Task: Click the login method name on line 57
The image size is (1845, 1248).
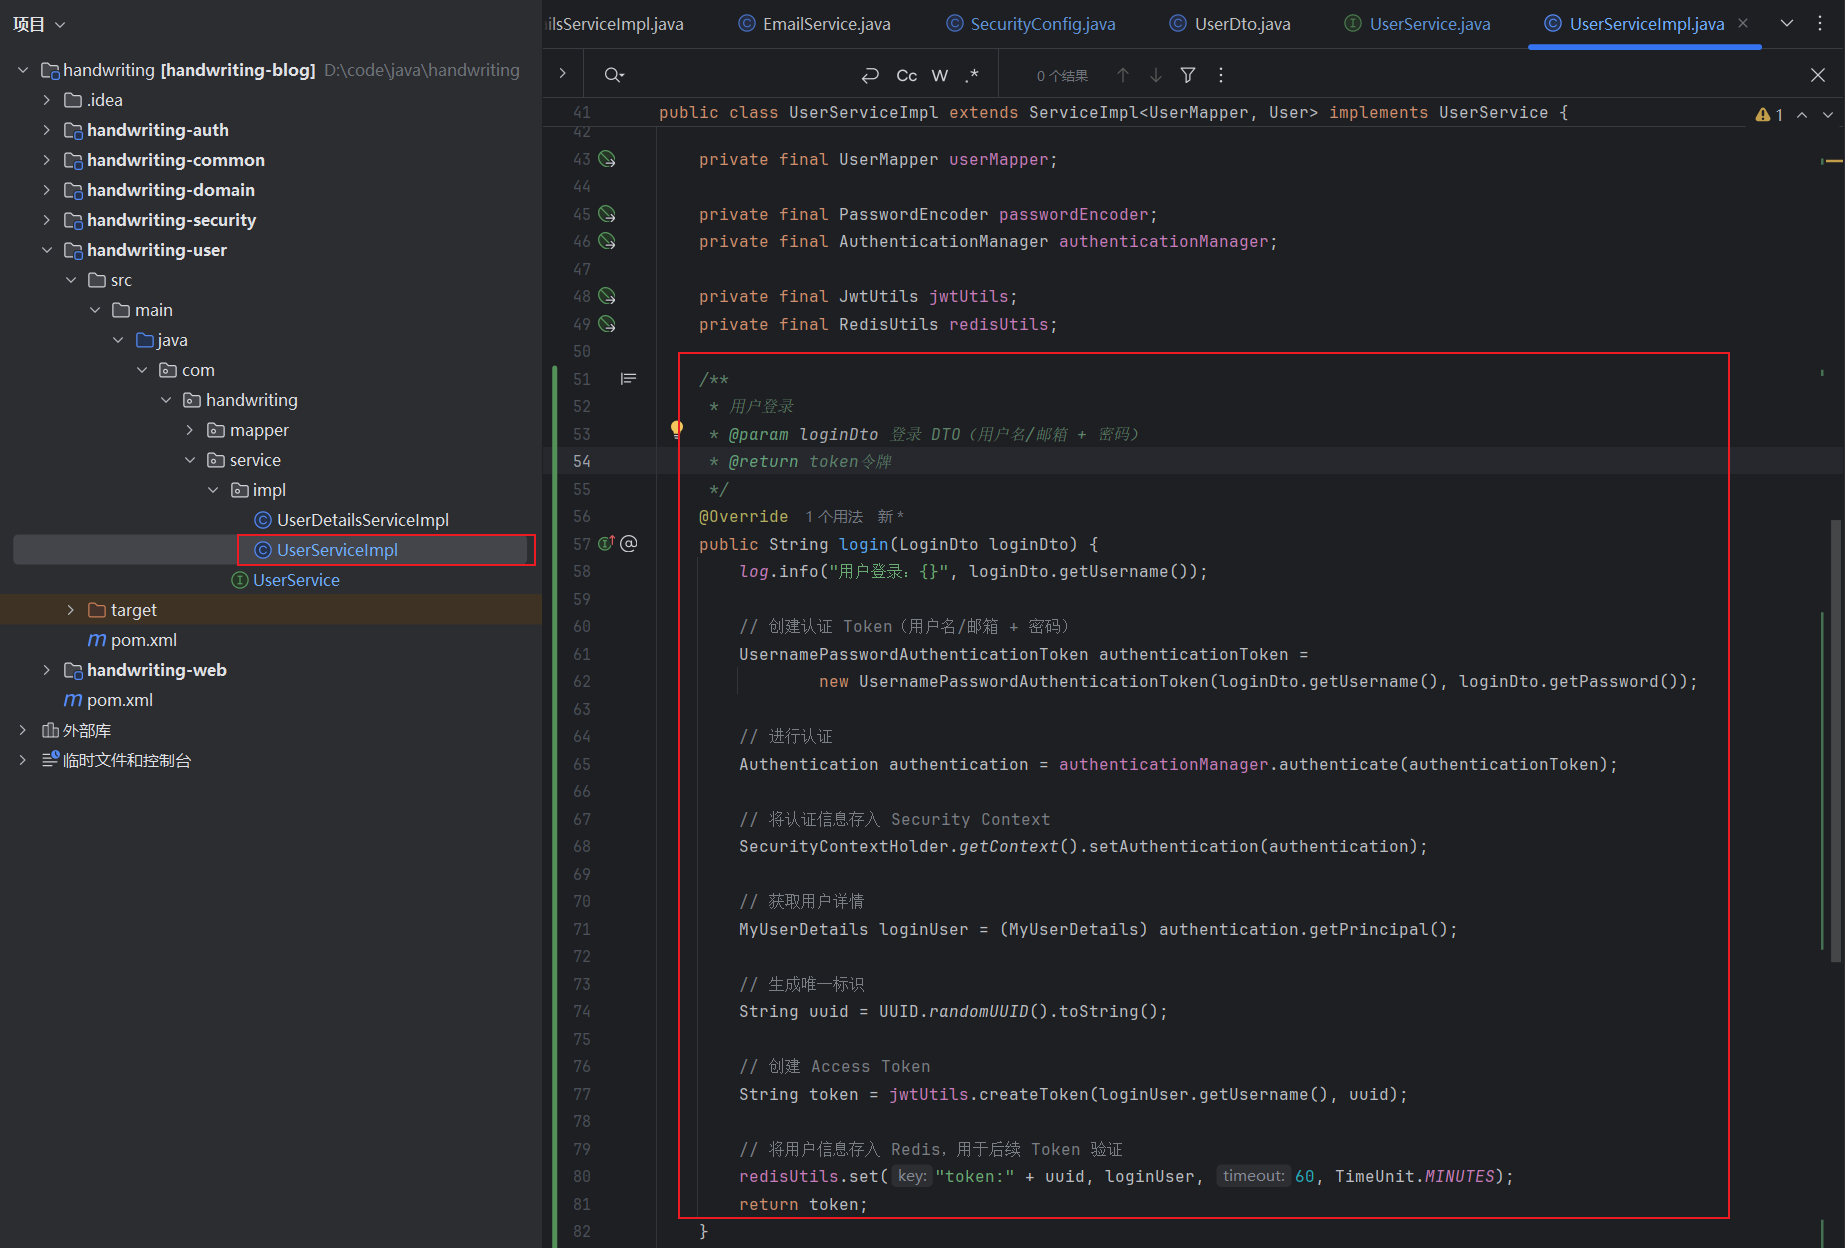Action: click(864, 544)
